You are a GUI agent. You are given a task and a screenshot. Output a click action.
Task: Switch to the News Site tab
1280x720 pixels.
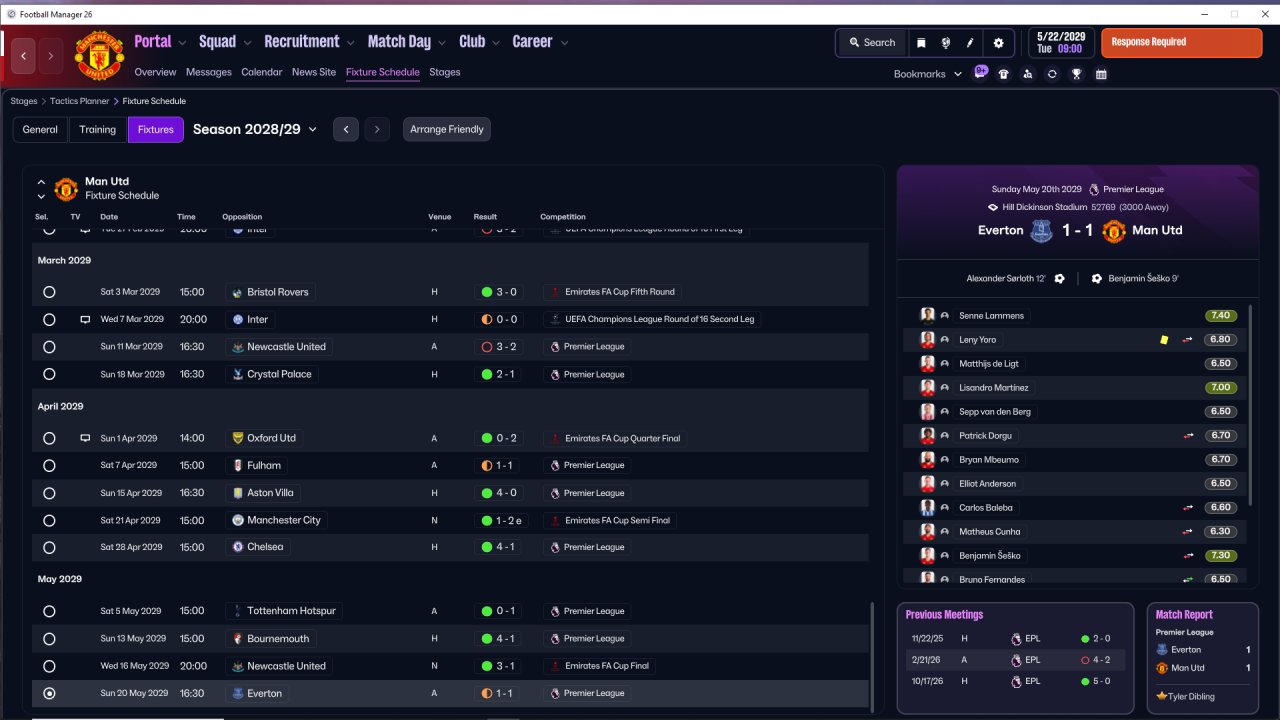tap(314, 72)
